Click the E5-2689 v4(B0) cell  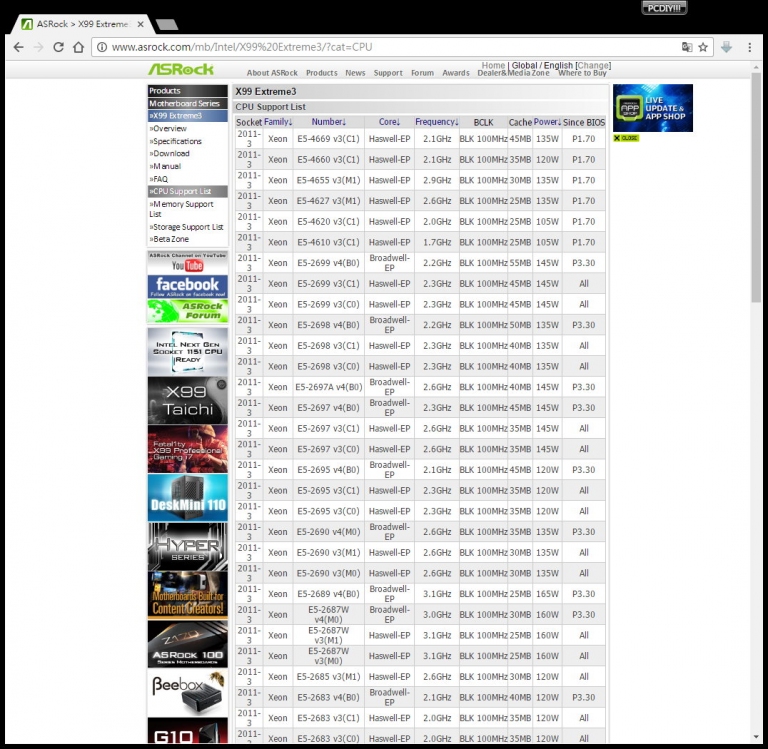[x=328, y=594]
